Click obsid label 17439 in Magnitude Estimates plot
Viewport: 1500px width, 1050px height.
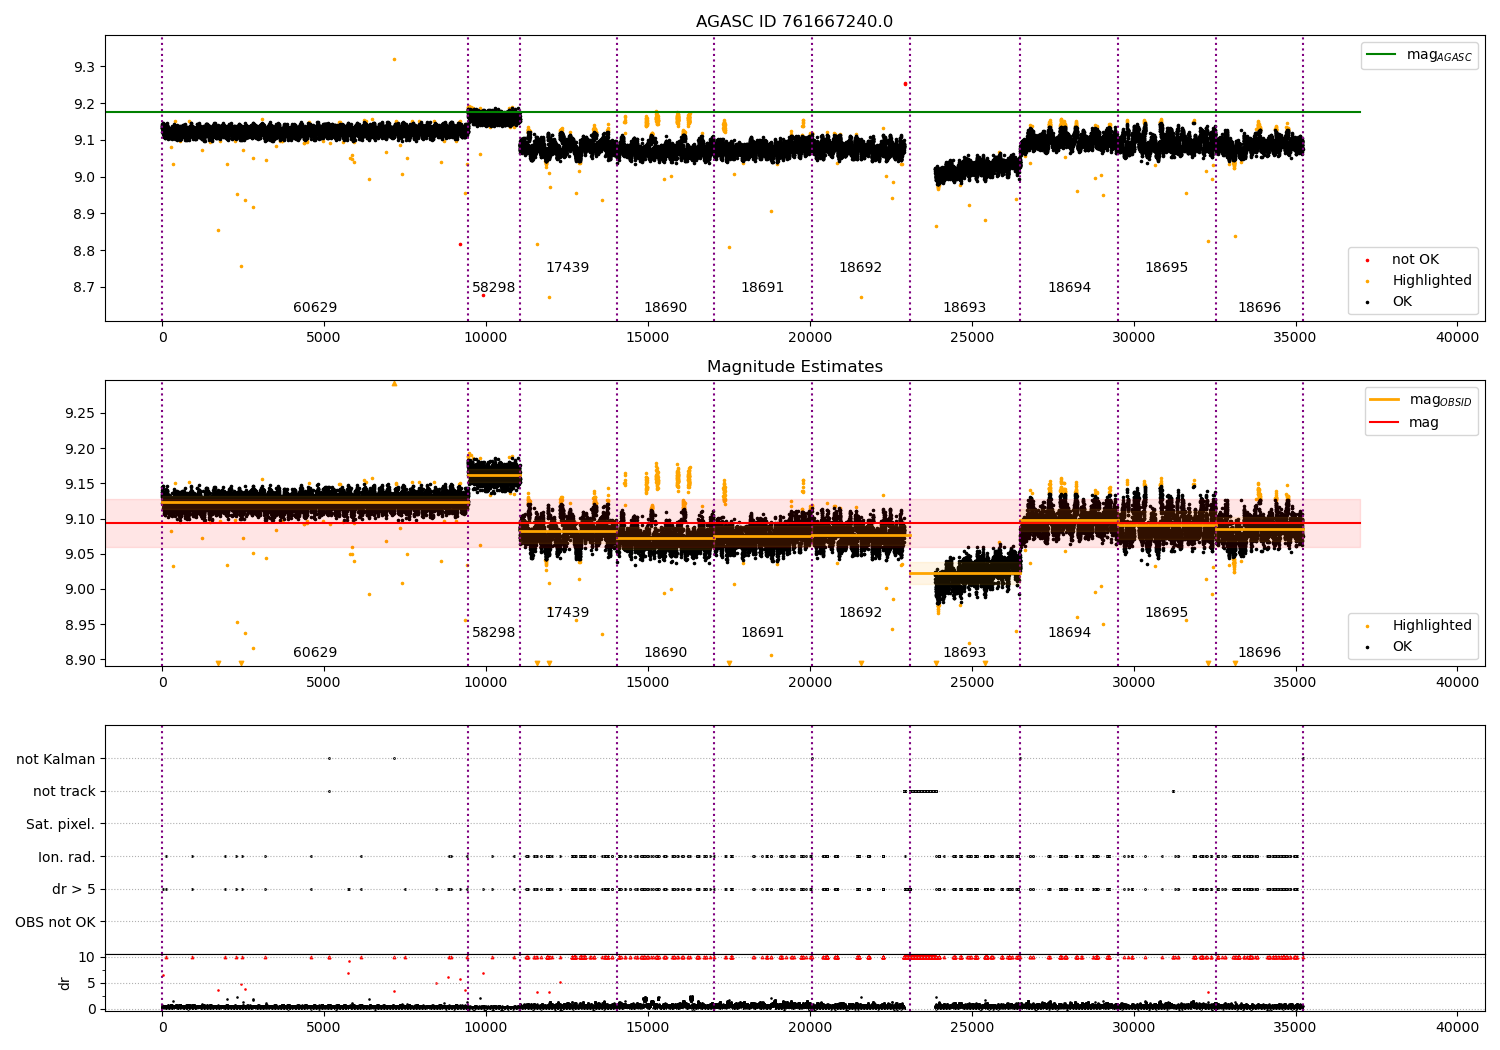[x=567, y=613]
